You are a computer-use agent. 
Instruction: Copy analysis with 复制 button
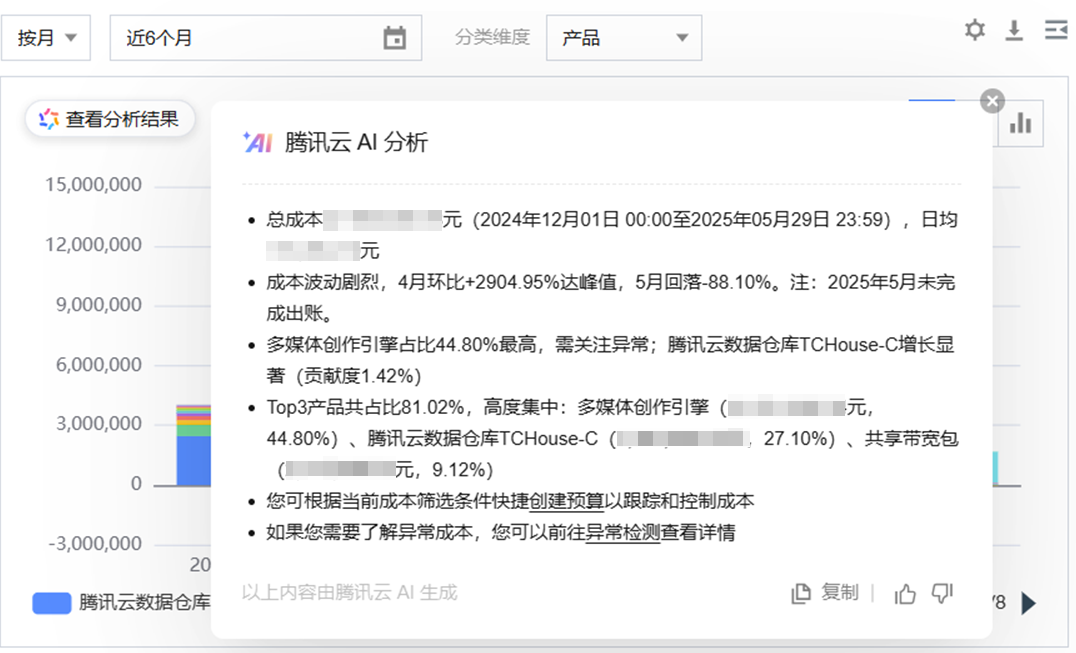[825, 593]
